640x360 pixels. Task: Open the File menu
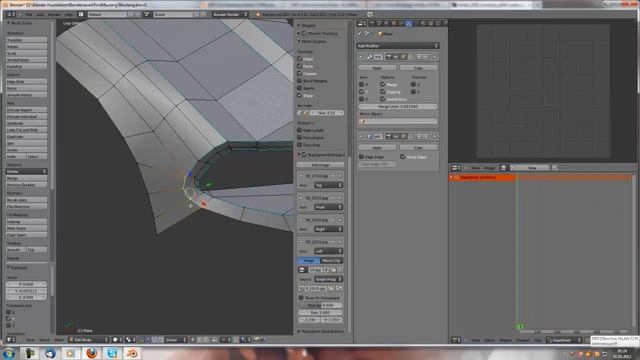tap(29, 14)
